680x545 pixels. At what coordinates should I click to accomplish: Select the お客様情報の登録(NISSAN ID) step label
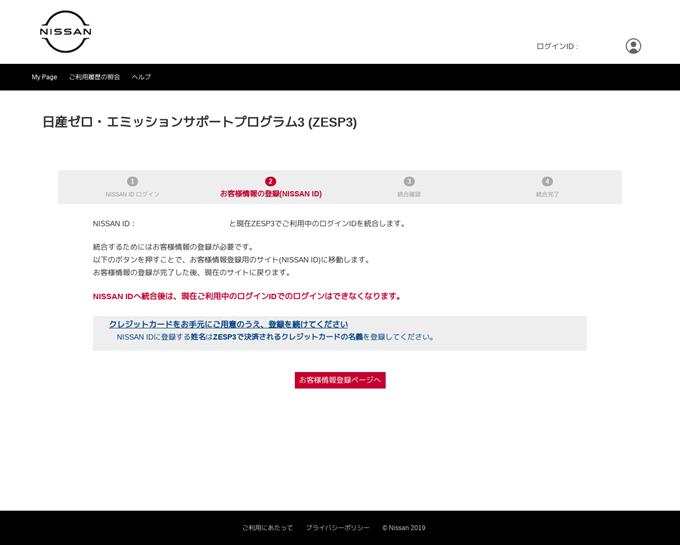[x=270, y=194]
